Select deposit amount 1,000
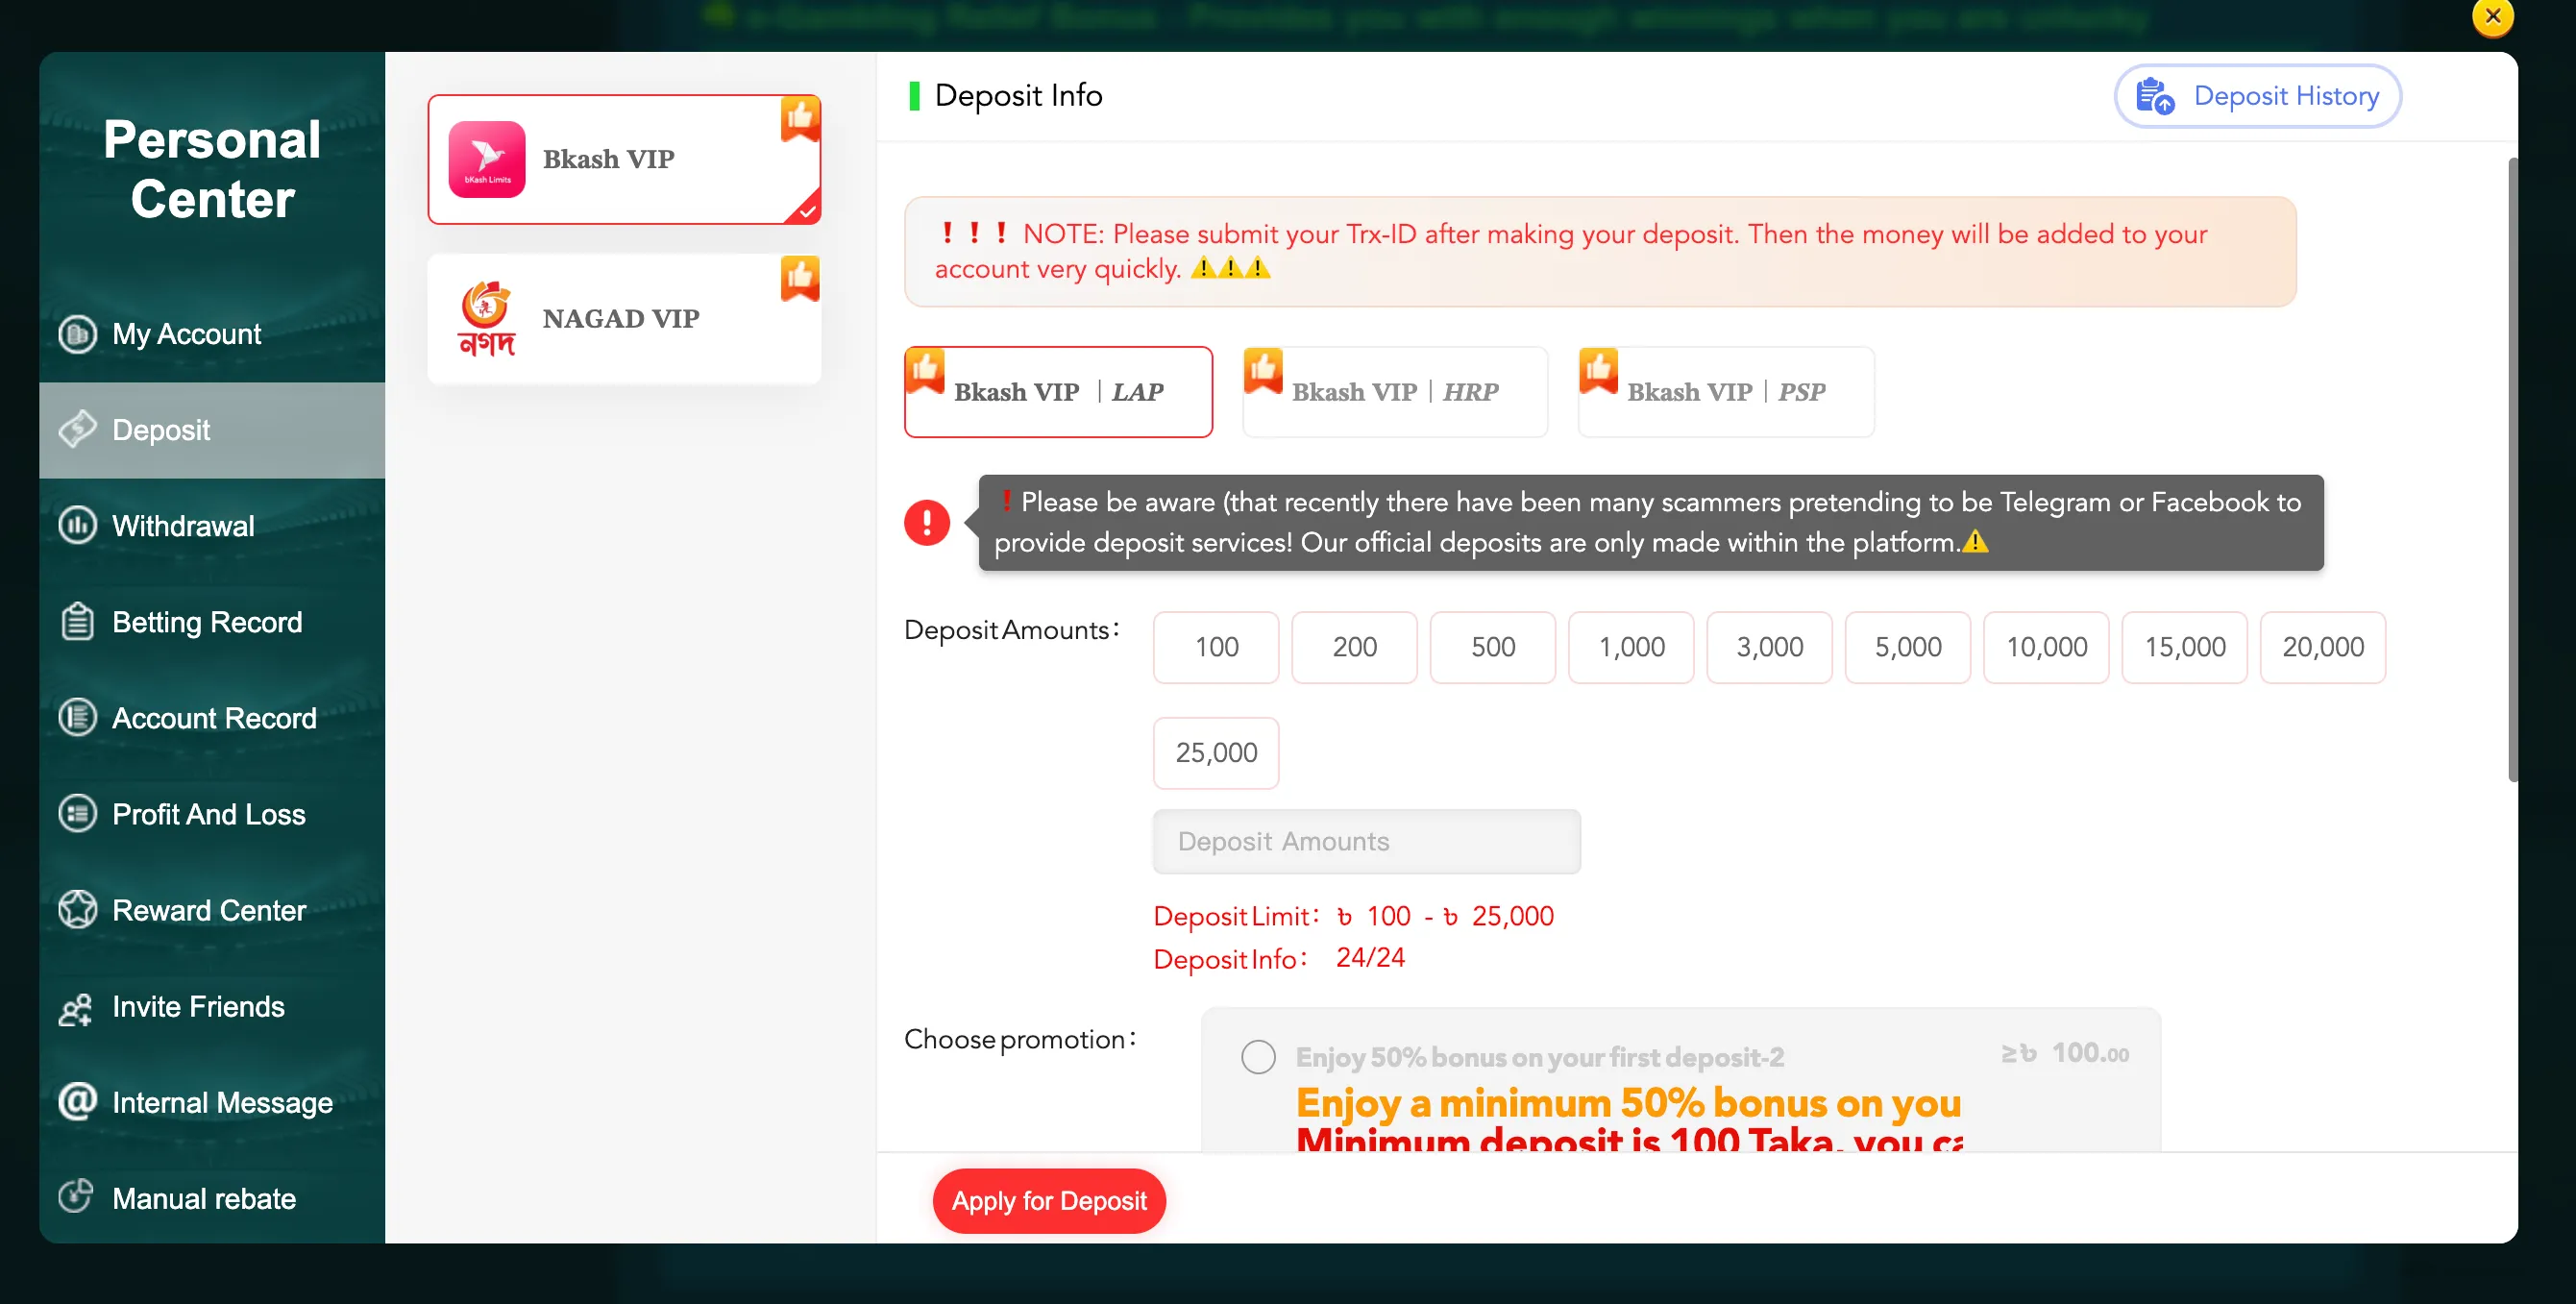 (x=1631, y=647)
